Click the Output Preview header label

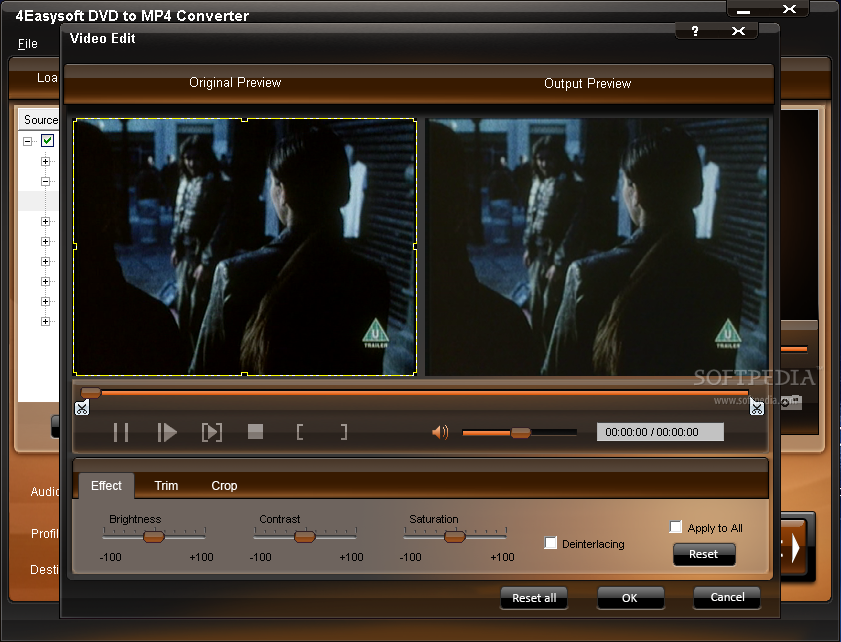coord(587,84)
